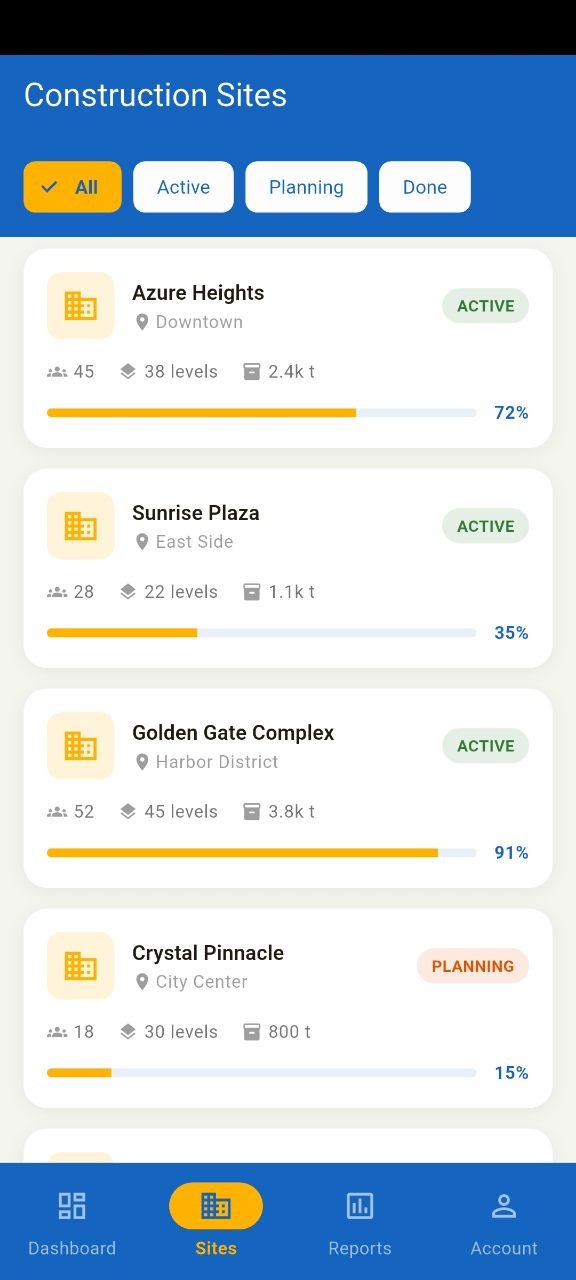Click the Azure Heights building icon

(80, 306)
